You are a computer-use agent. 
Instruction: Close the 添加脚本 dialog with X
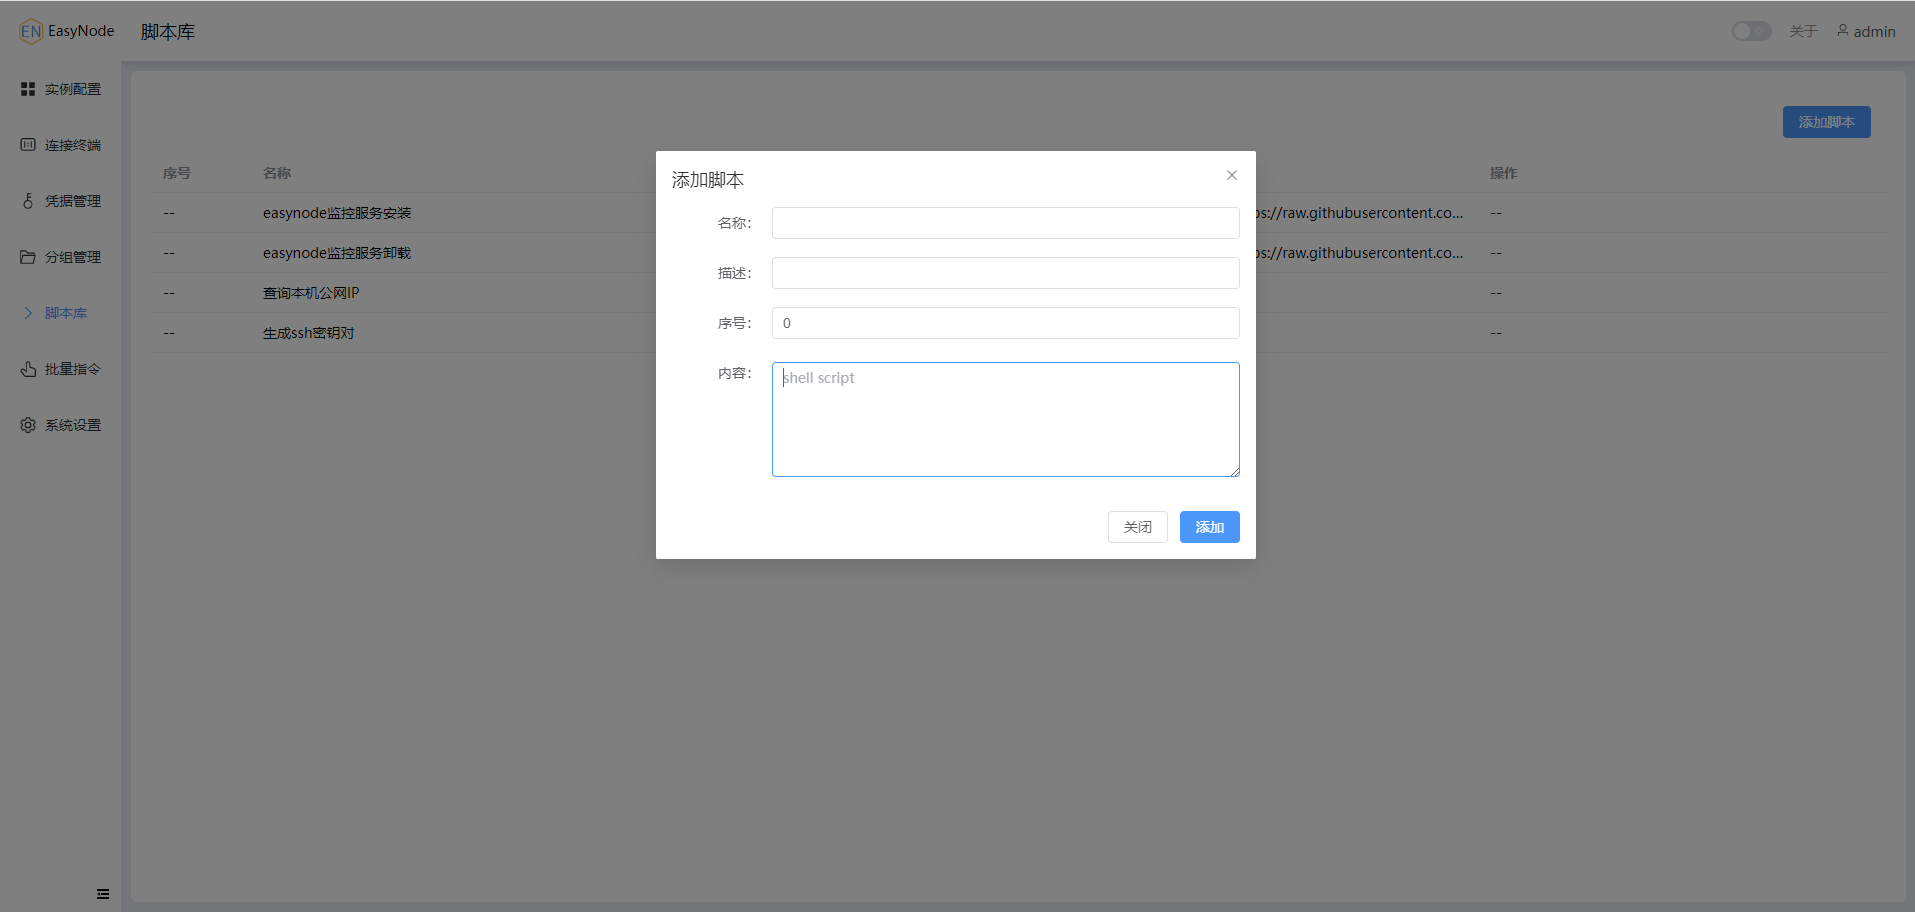(1232, 175)
